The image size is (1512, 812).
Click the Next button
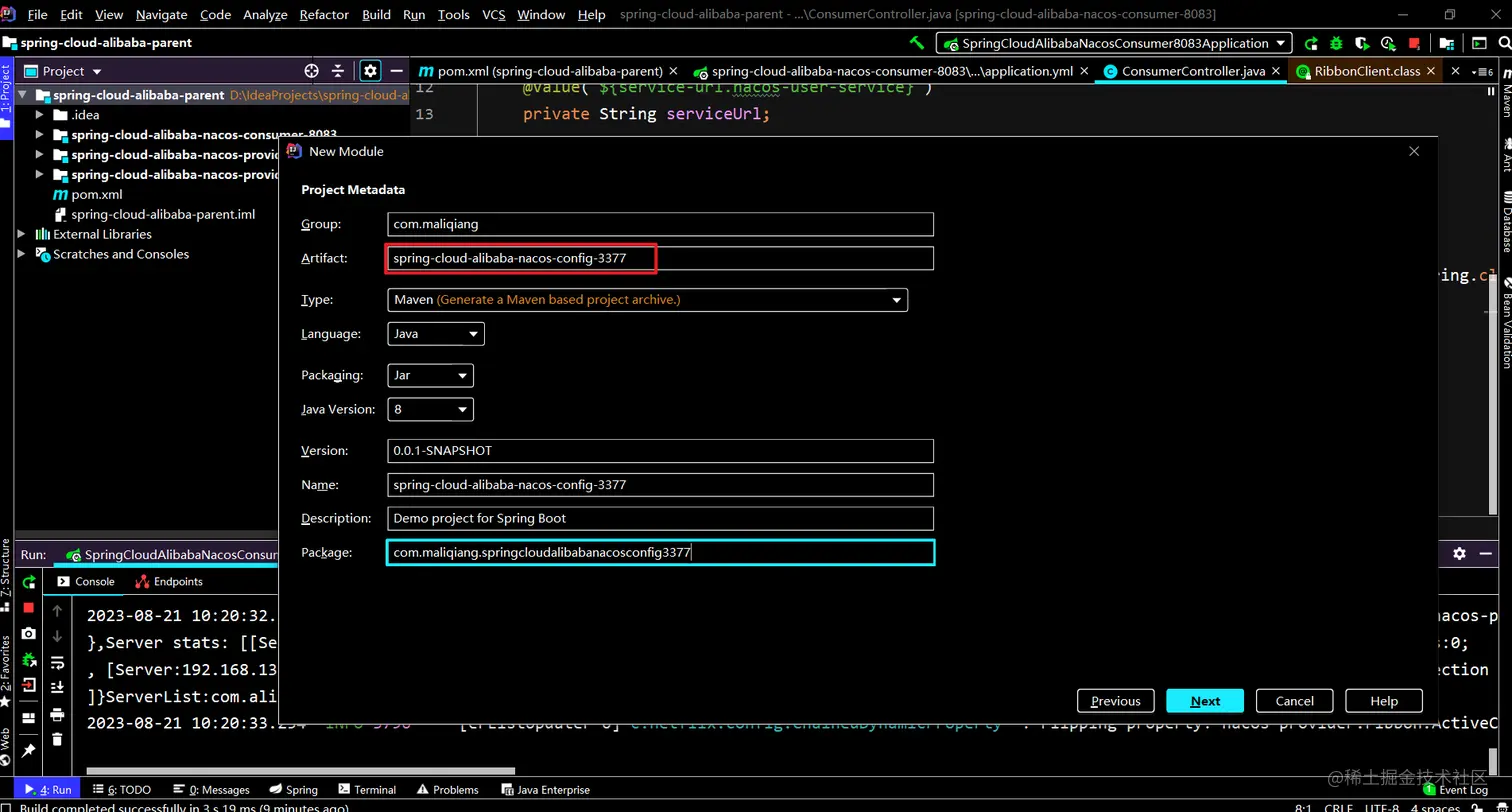(1205, 701)
